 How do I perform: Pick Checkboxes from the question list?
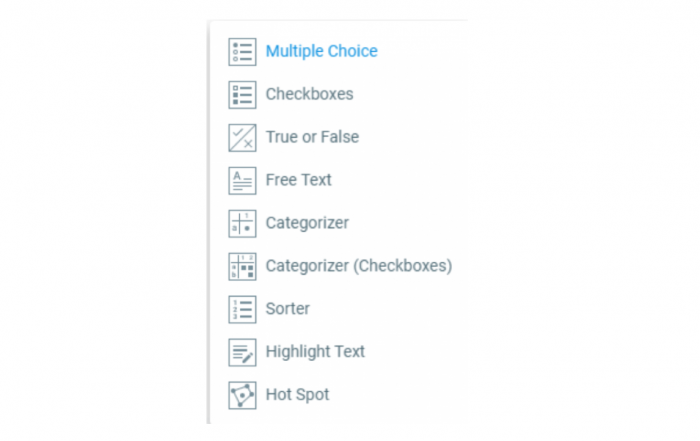(x=309, y=94)
